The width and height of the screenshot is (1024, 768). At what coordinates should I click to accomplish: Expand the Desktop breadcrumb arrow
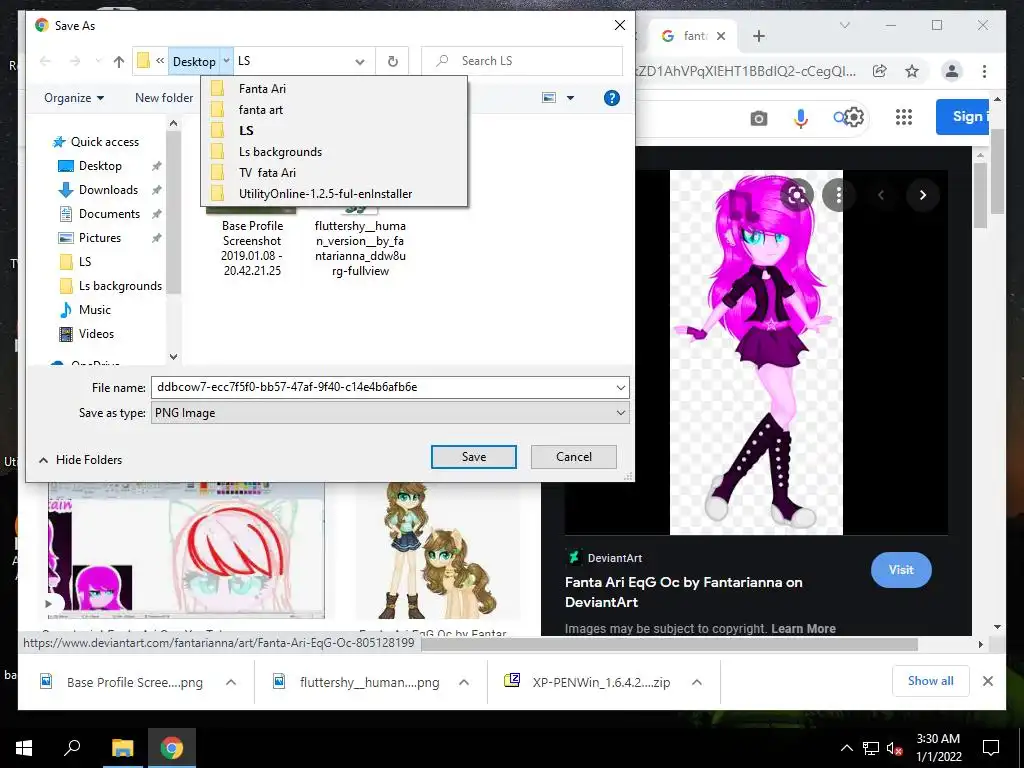point(226,61)
